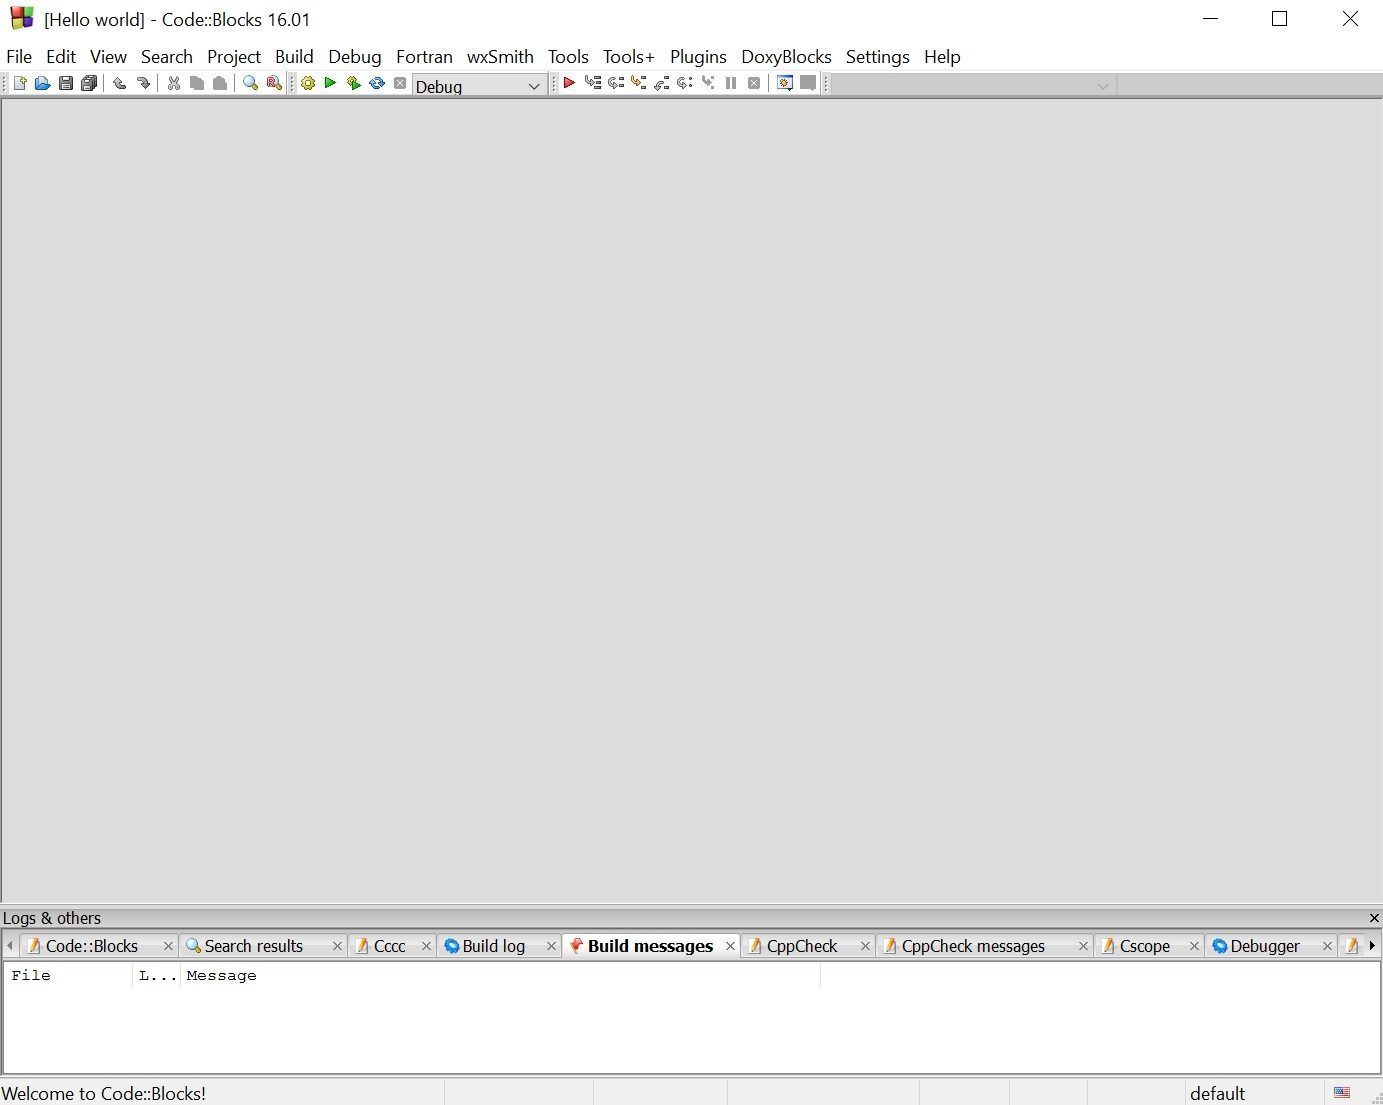Click the Abort build icon
Image resolution: width=1383 pixels, height=1105 pixels.
point(400,84)
